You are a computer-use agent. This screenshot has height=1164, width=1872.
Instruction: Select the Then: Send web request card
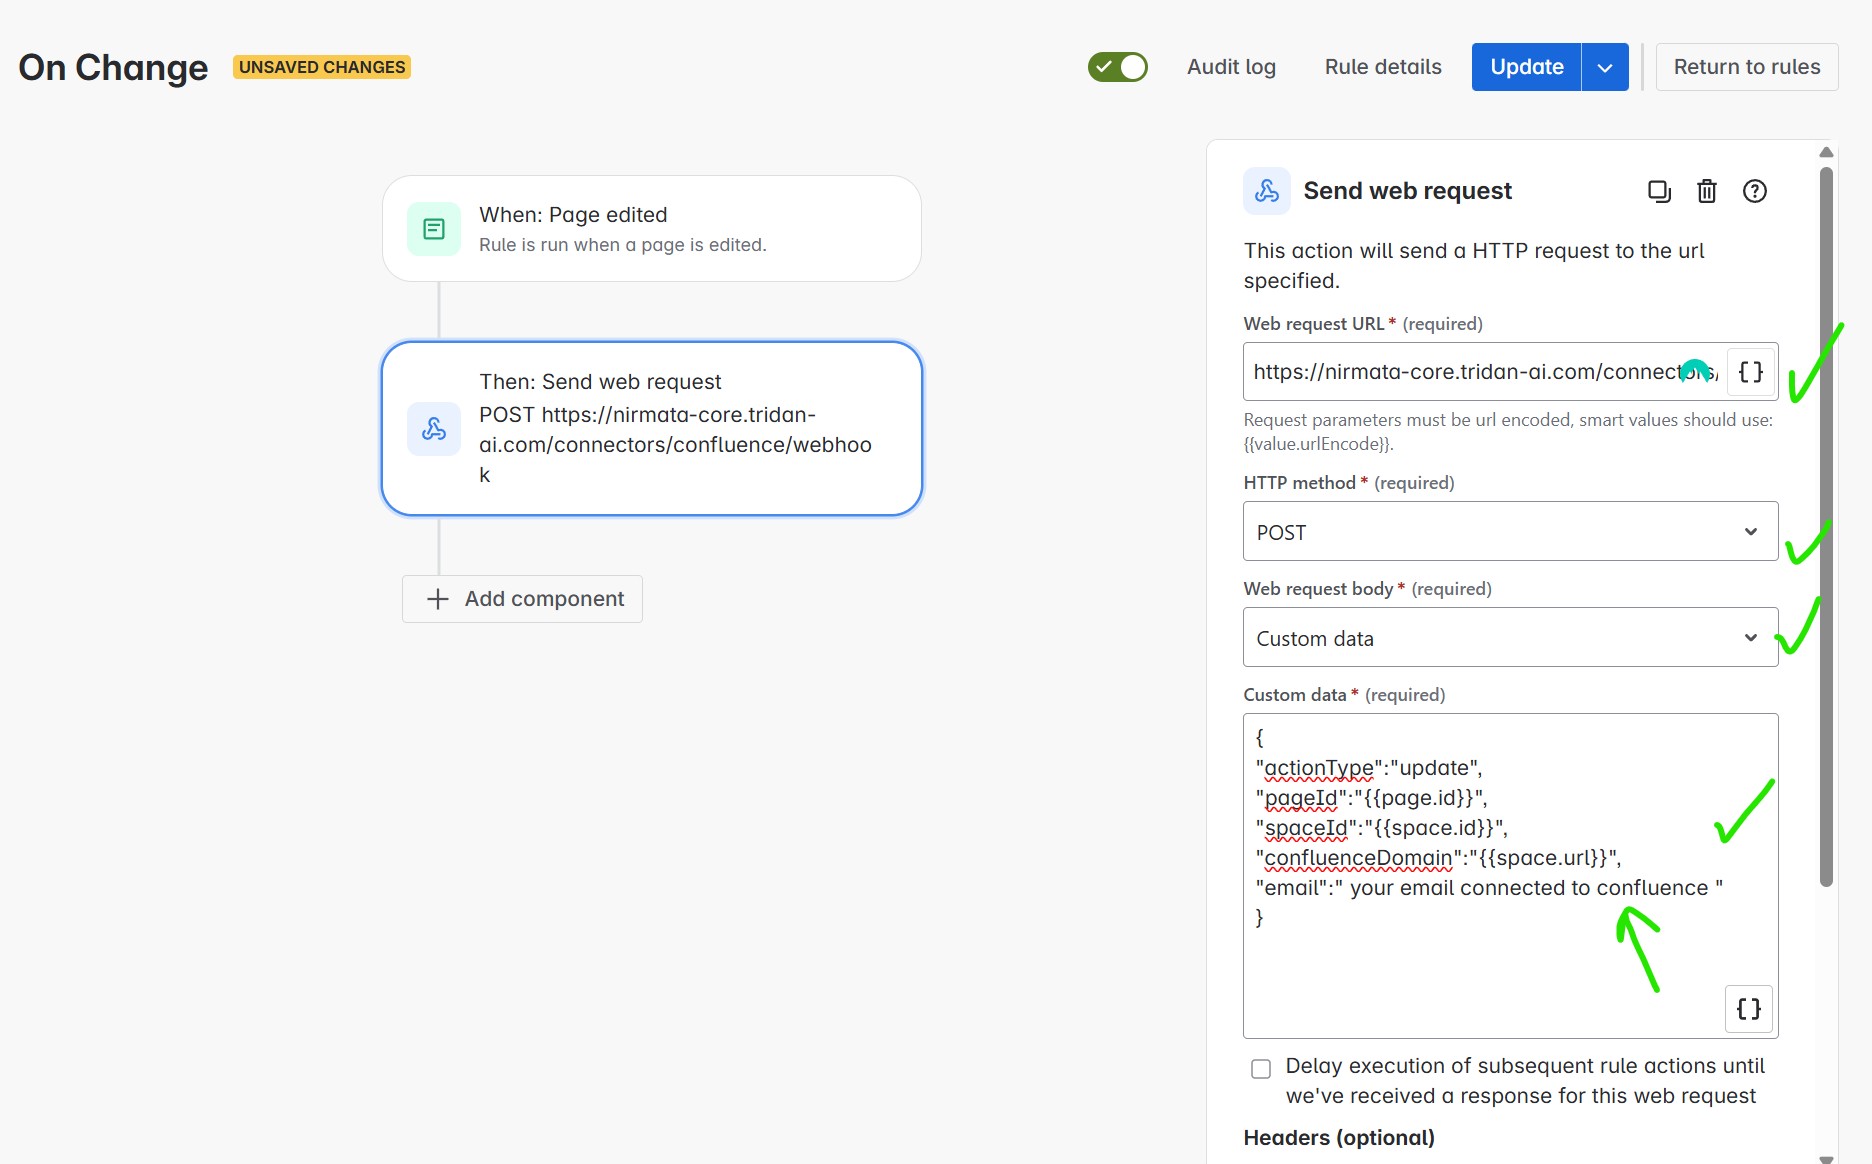coord(652,429)
